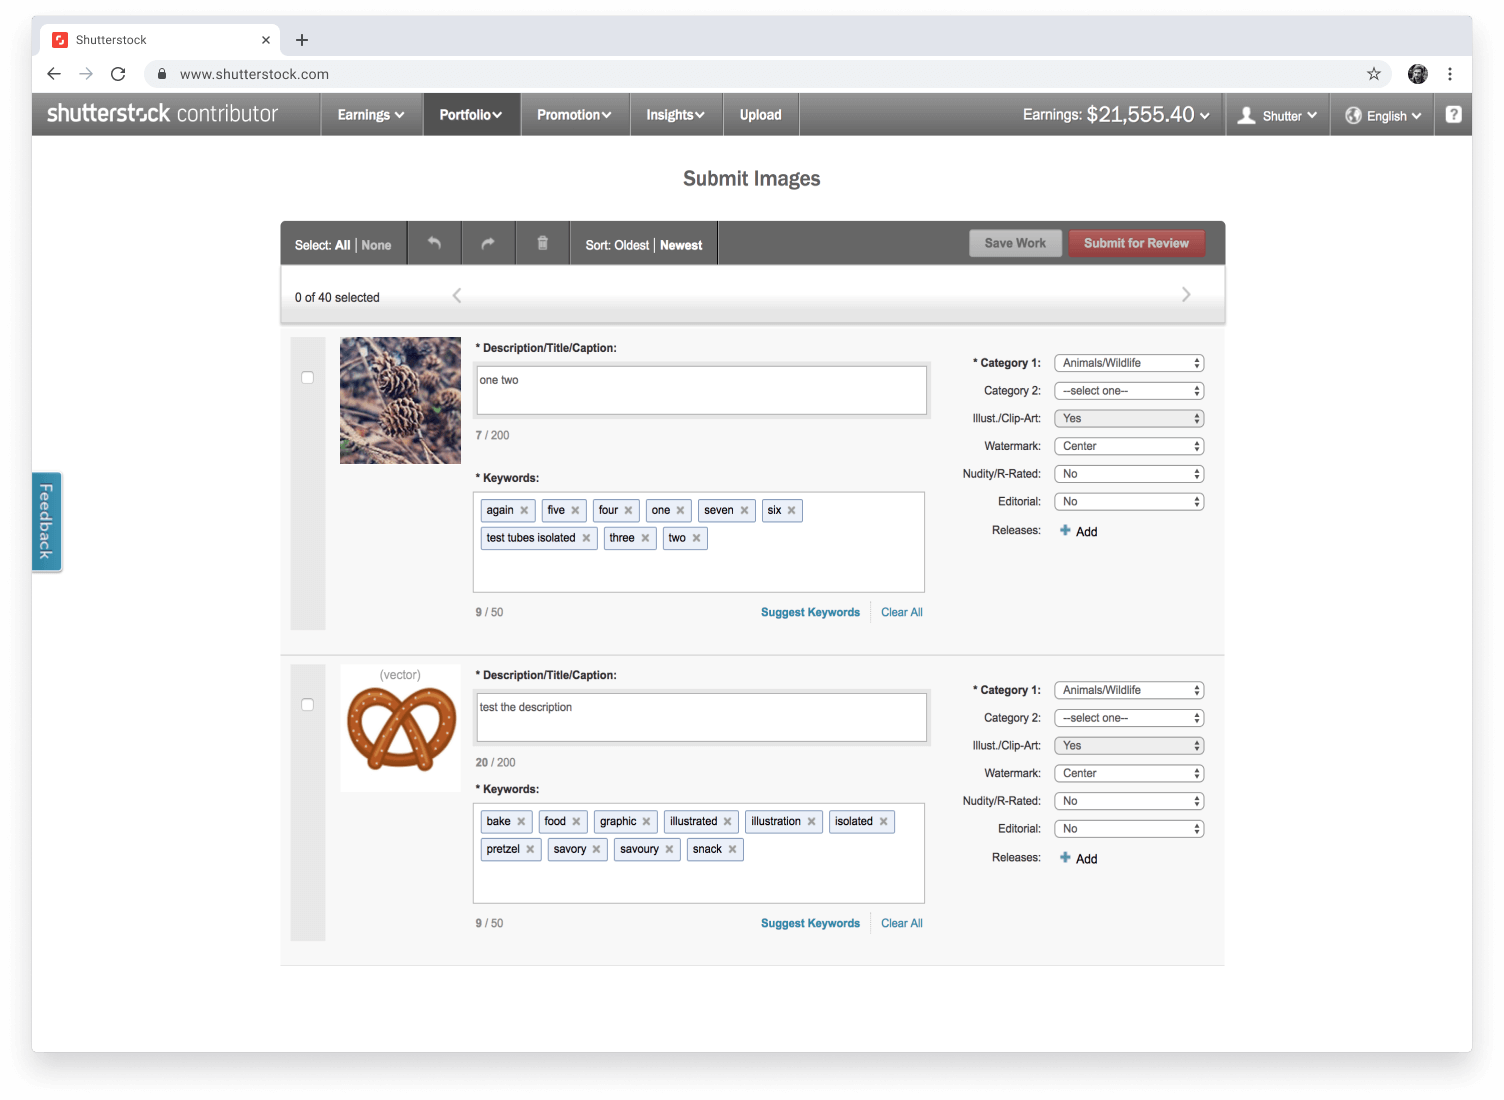Click Save Work button
Screen dimensions: 1504x1100
coord(1015,243)
